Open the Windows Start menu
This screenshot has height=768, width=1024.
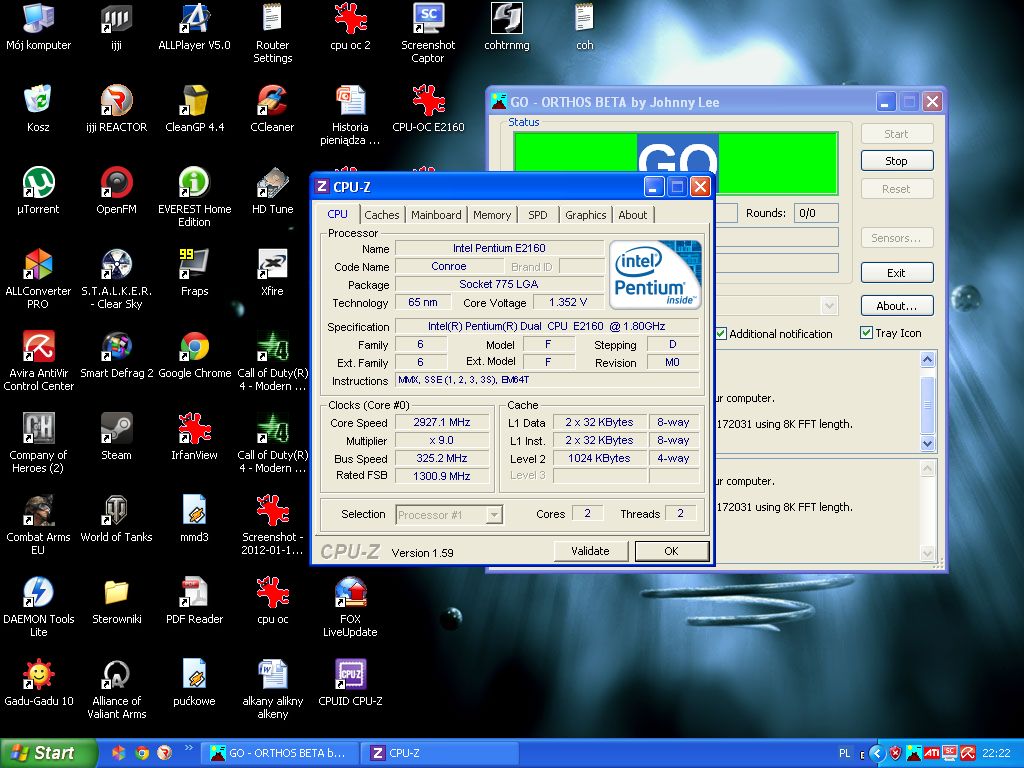pos(48,753)
